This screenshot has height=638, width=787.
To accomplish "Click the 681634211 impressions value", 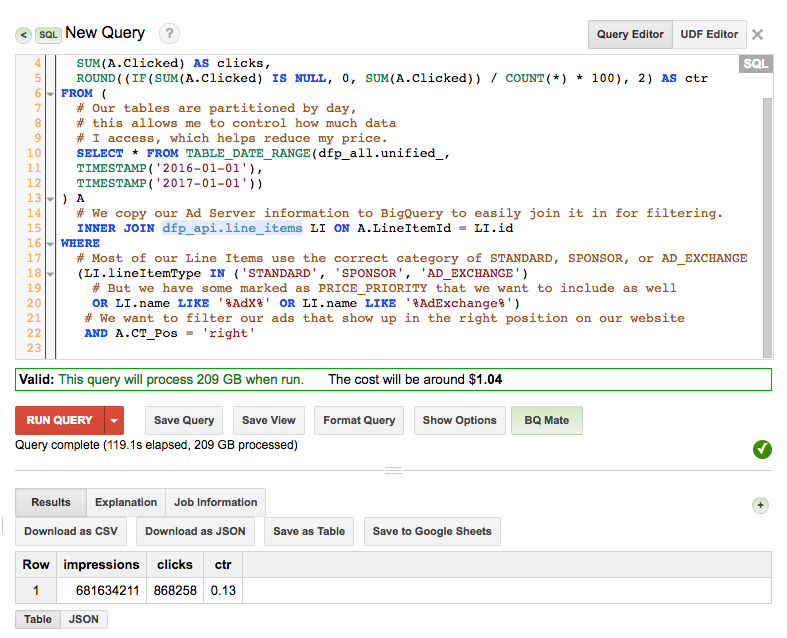I will [x=107, y=590].
